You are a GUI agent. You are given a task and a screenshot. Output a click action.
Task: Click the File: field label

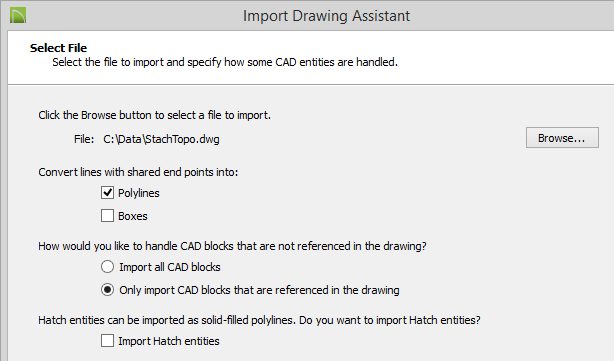click(84, 139)
